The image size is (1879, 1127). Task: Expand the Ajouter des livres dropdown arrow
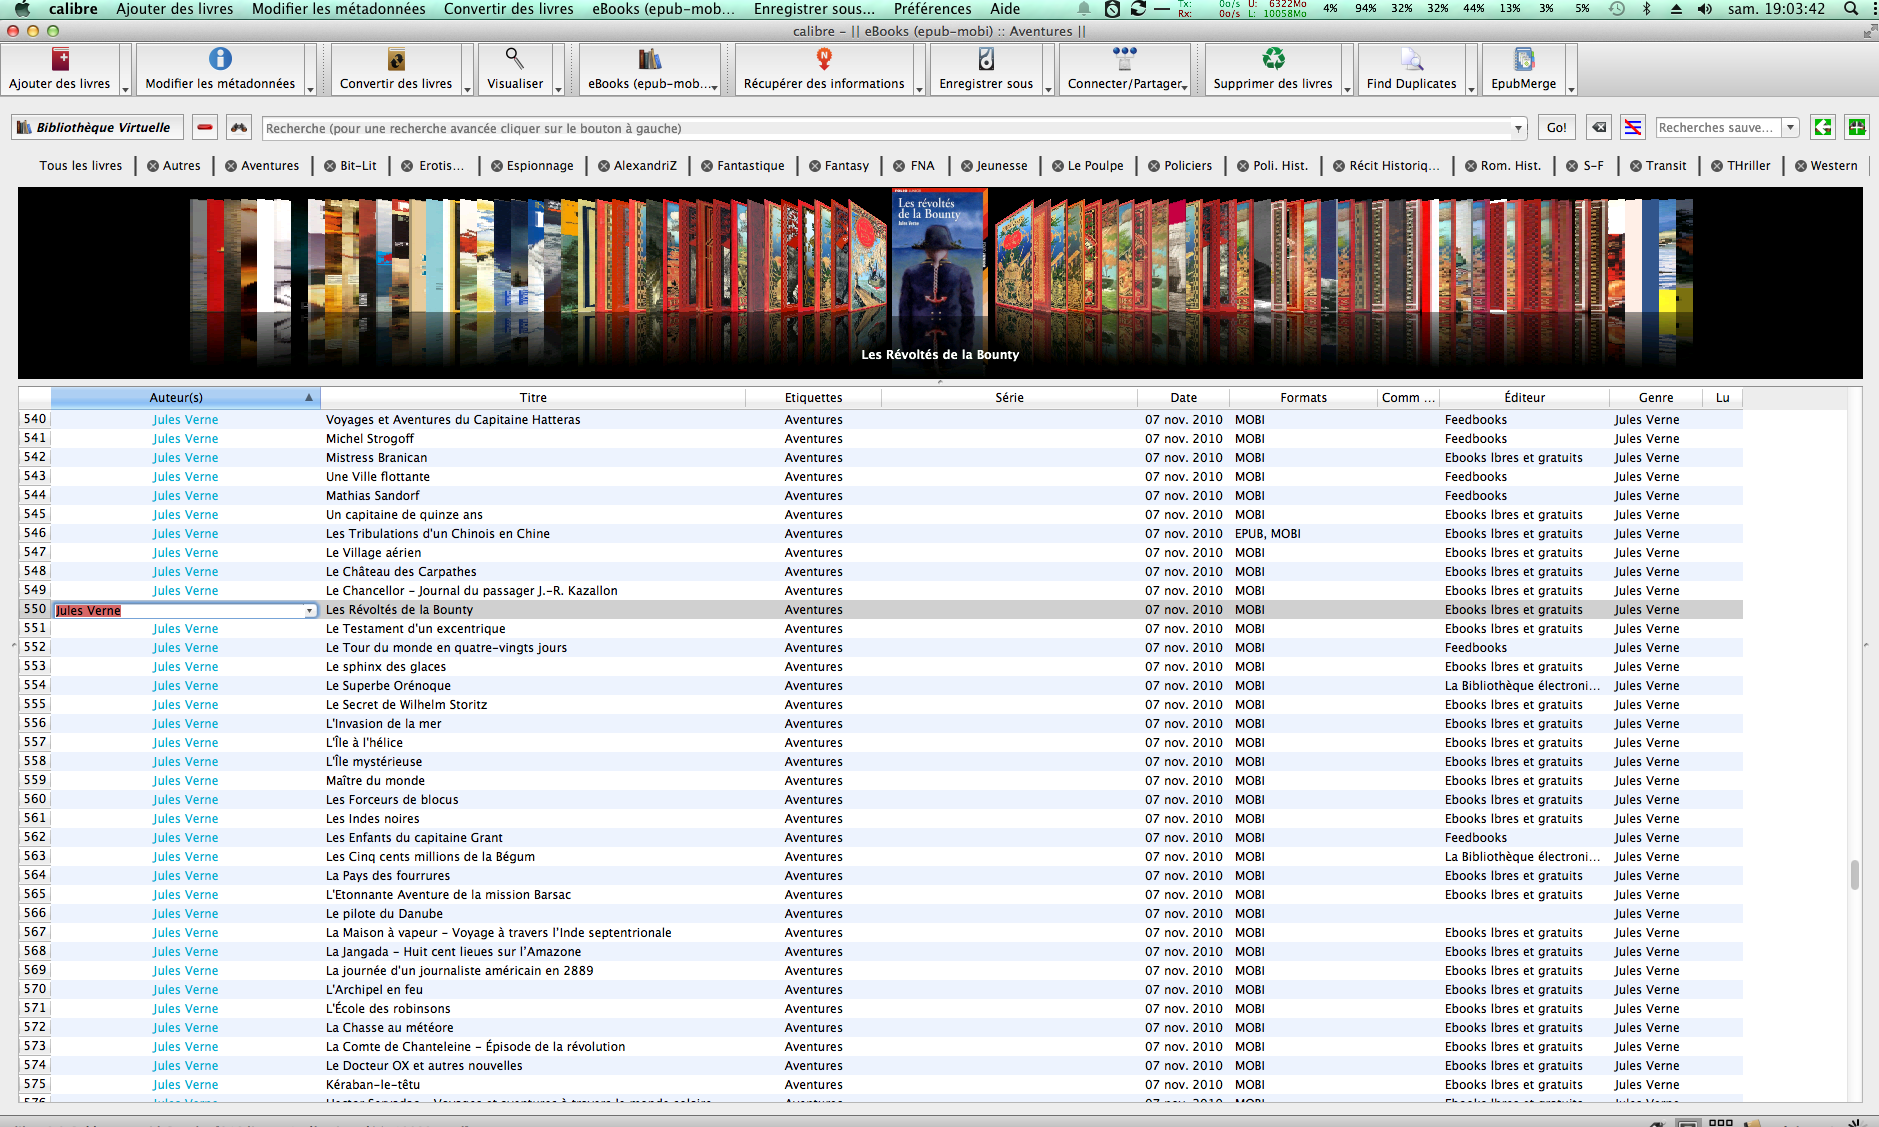[125, 89]
